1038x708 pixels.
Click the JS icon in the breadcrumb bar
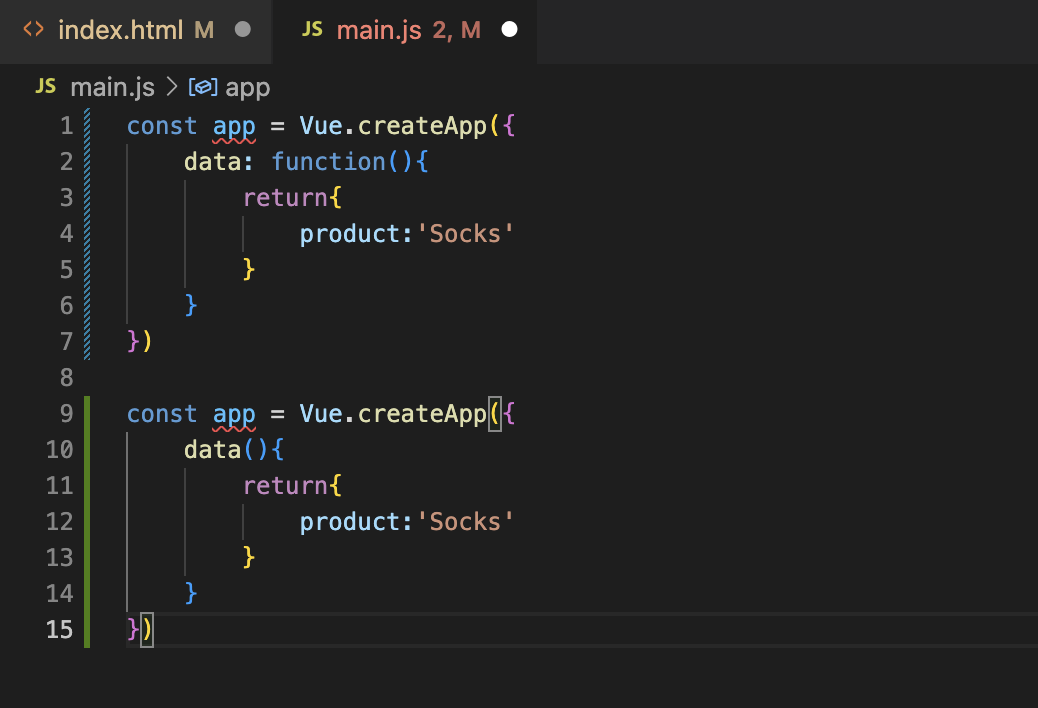(46, 86)
